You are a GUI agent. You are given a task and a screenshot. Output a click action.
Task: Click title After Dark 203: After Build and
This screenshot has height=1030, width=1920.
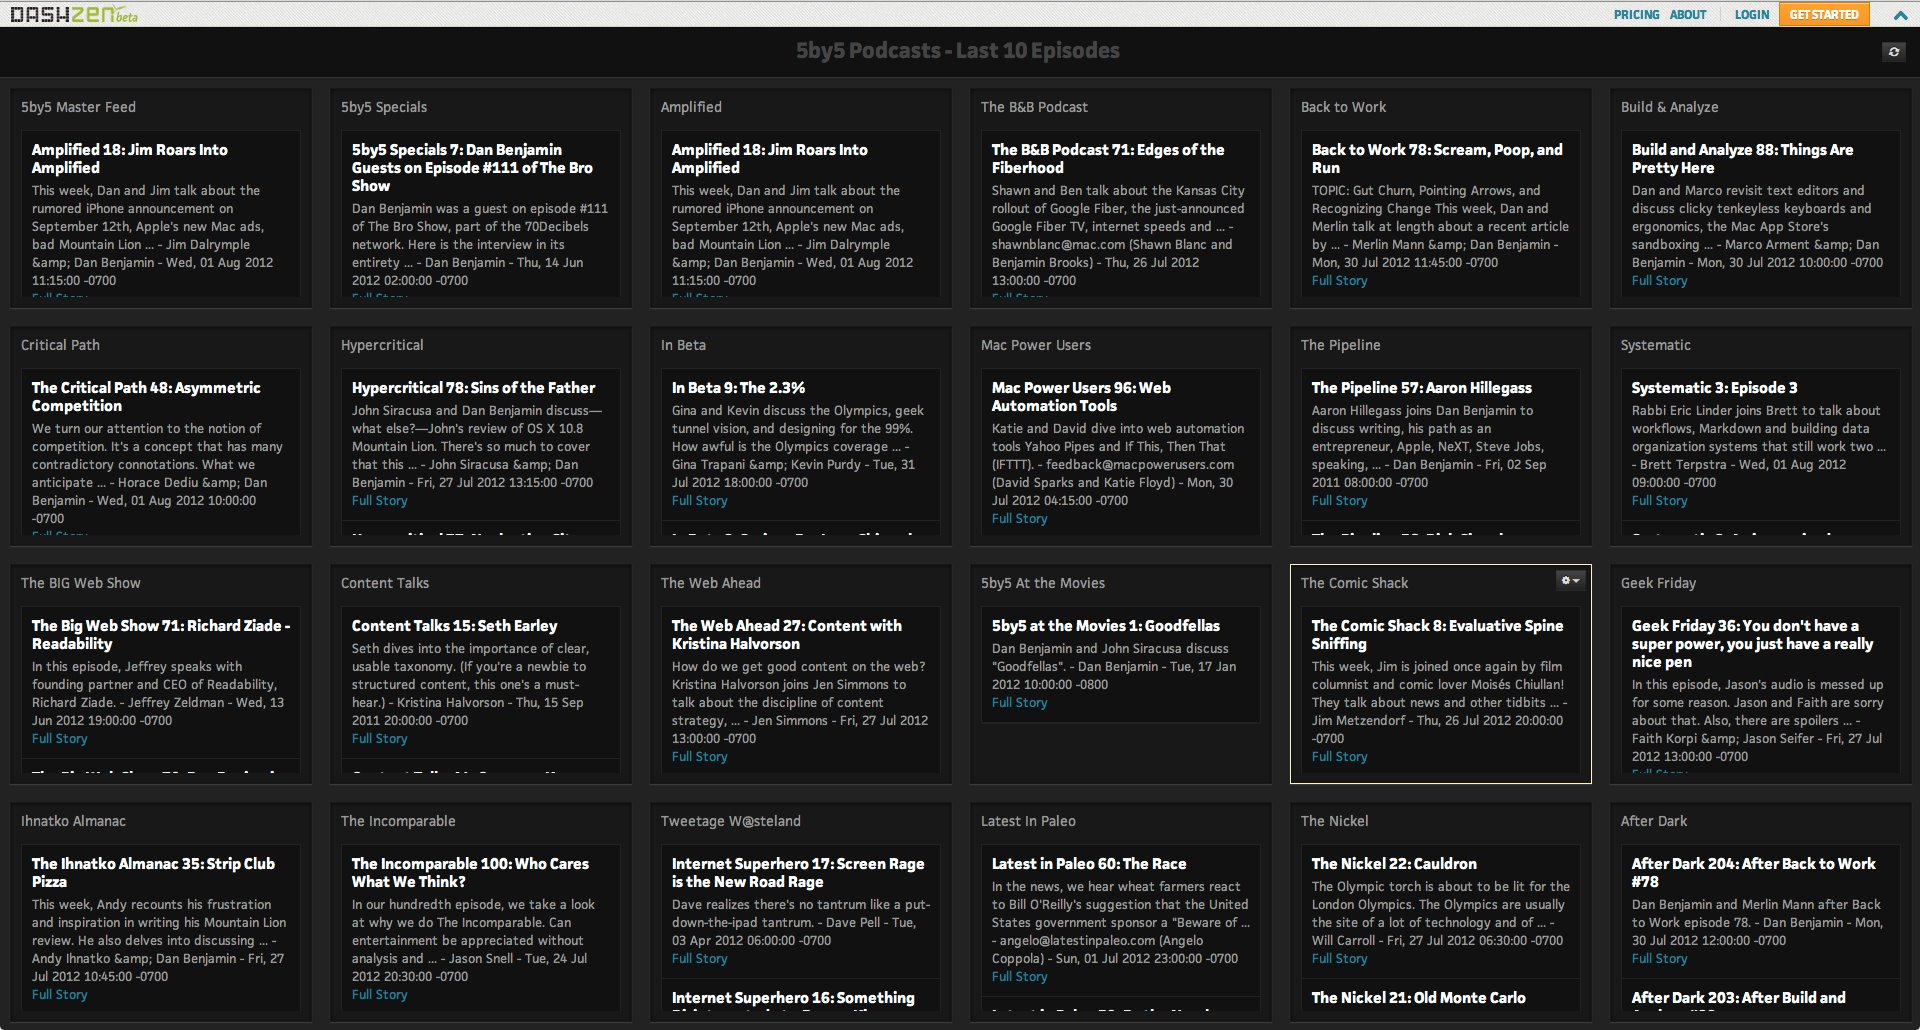[1738, 998]
